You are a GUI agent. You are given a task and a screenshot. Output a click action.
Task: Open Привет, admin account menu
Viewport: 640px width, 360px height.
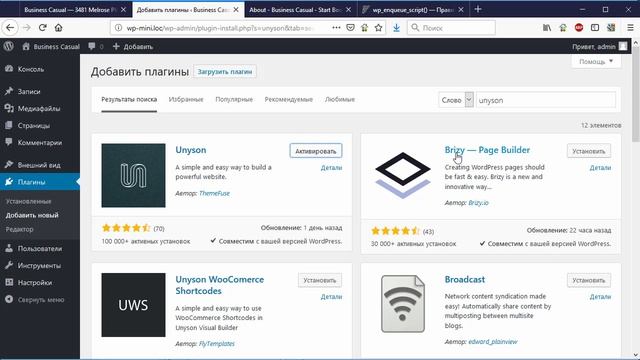coord(600,47)
